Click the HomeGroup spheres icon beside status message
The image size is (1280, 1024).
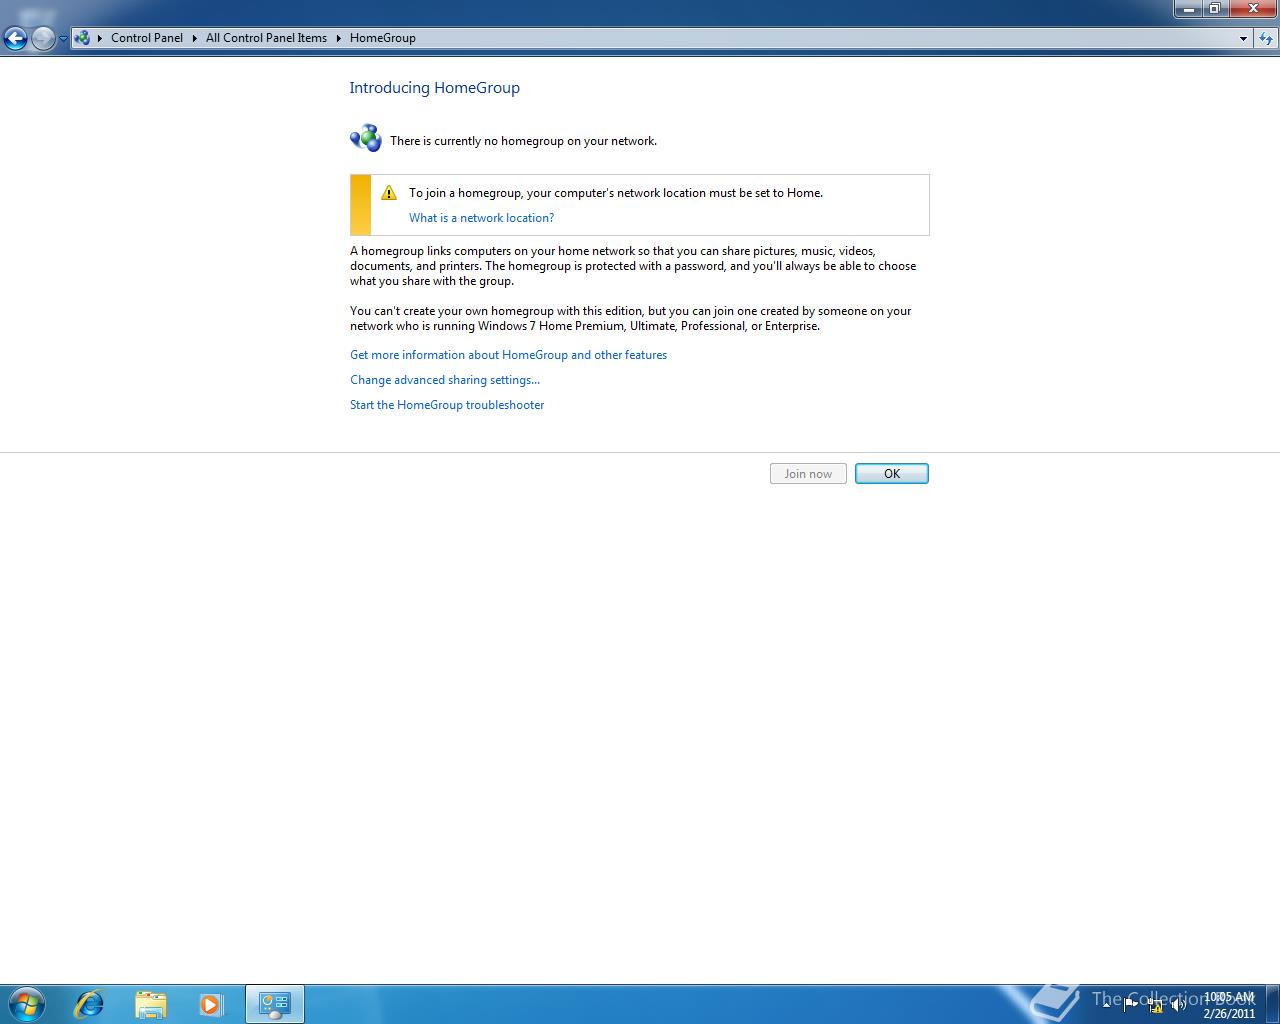pyautogui.click(x=366, y=138)
